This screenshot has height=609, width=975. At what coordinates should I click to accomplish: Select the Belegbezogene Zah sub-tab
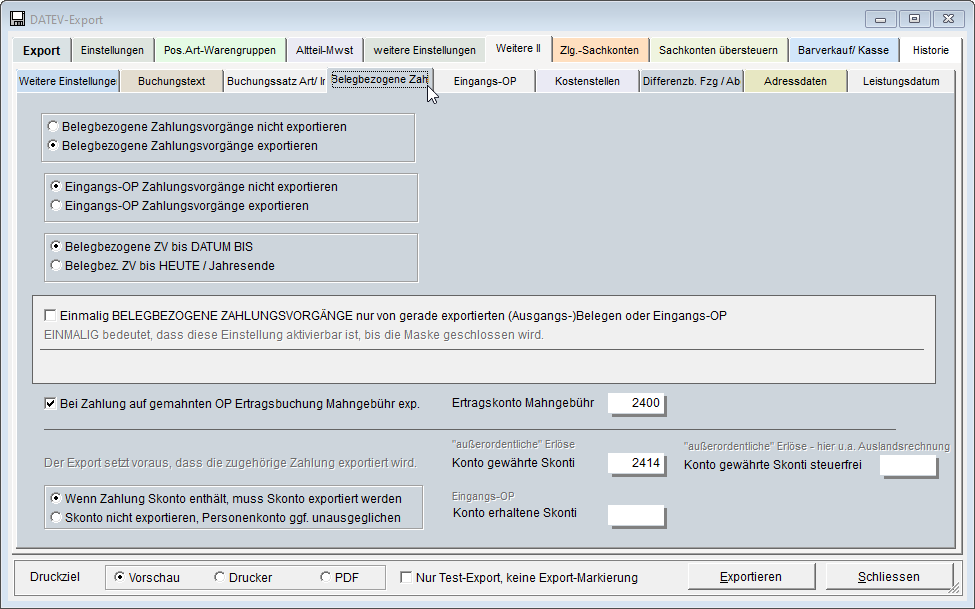pyautogui.click(x=379, y=80)
